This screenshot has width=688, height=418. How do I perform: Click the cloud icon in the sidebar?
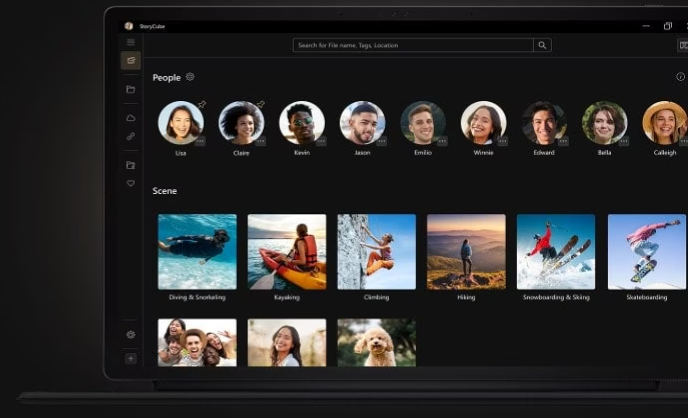pyautogui.click(x=130, y=118)
